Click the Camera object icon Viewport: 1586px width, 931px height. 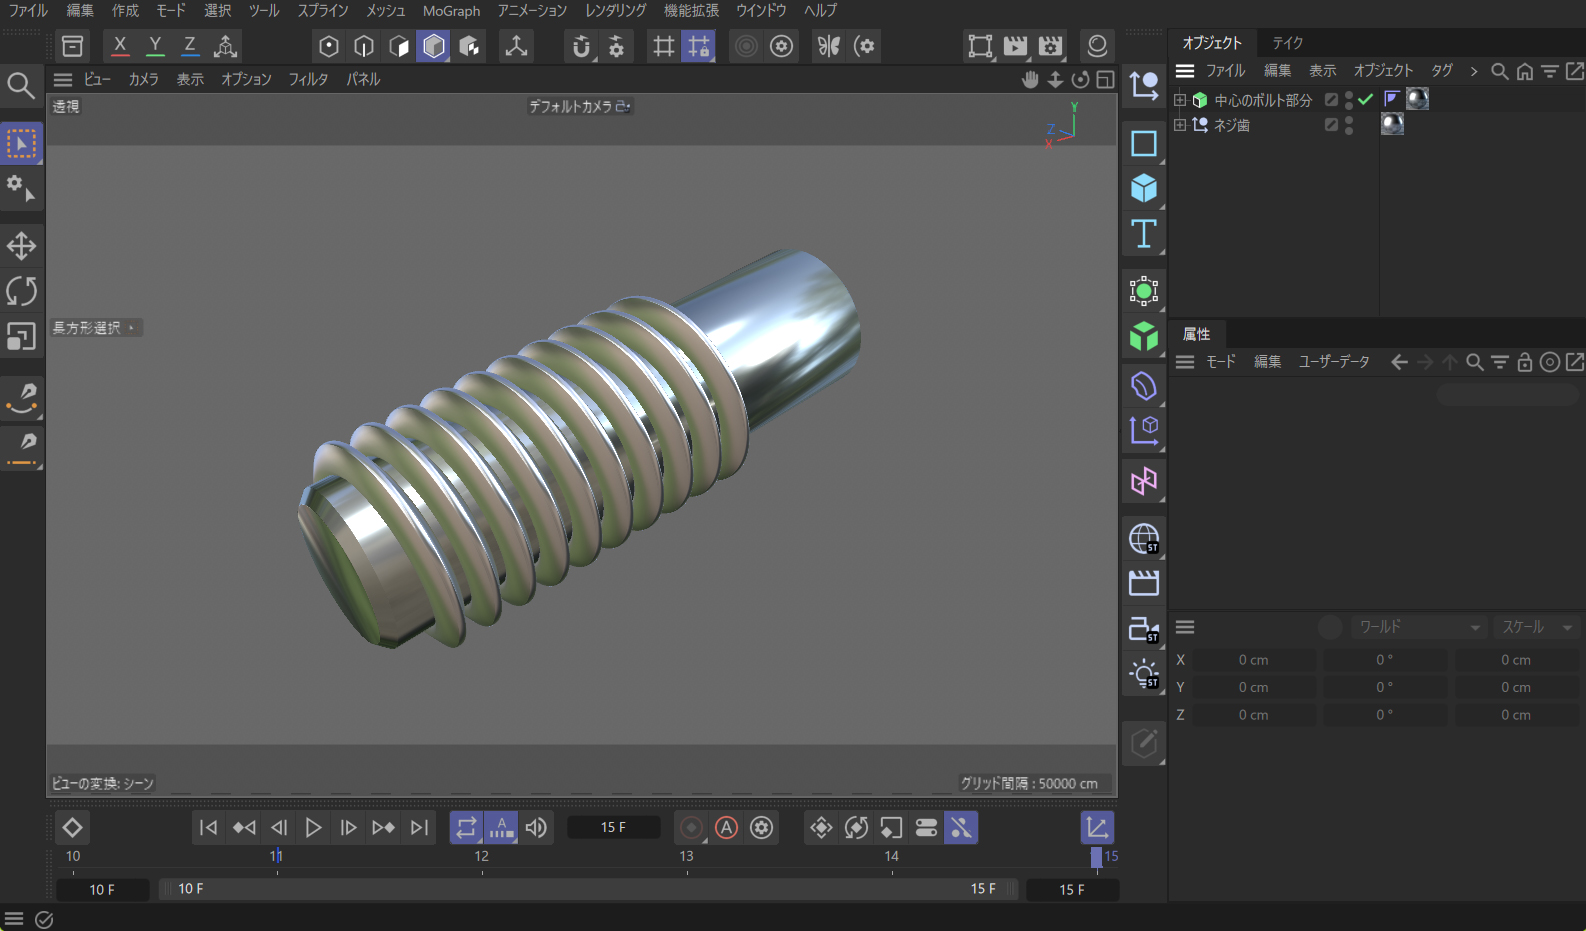[1143, 629]
